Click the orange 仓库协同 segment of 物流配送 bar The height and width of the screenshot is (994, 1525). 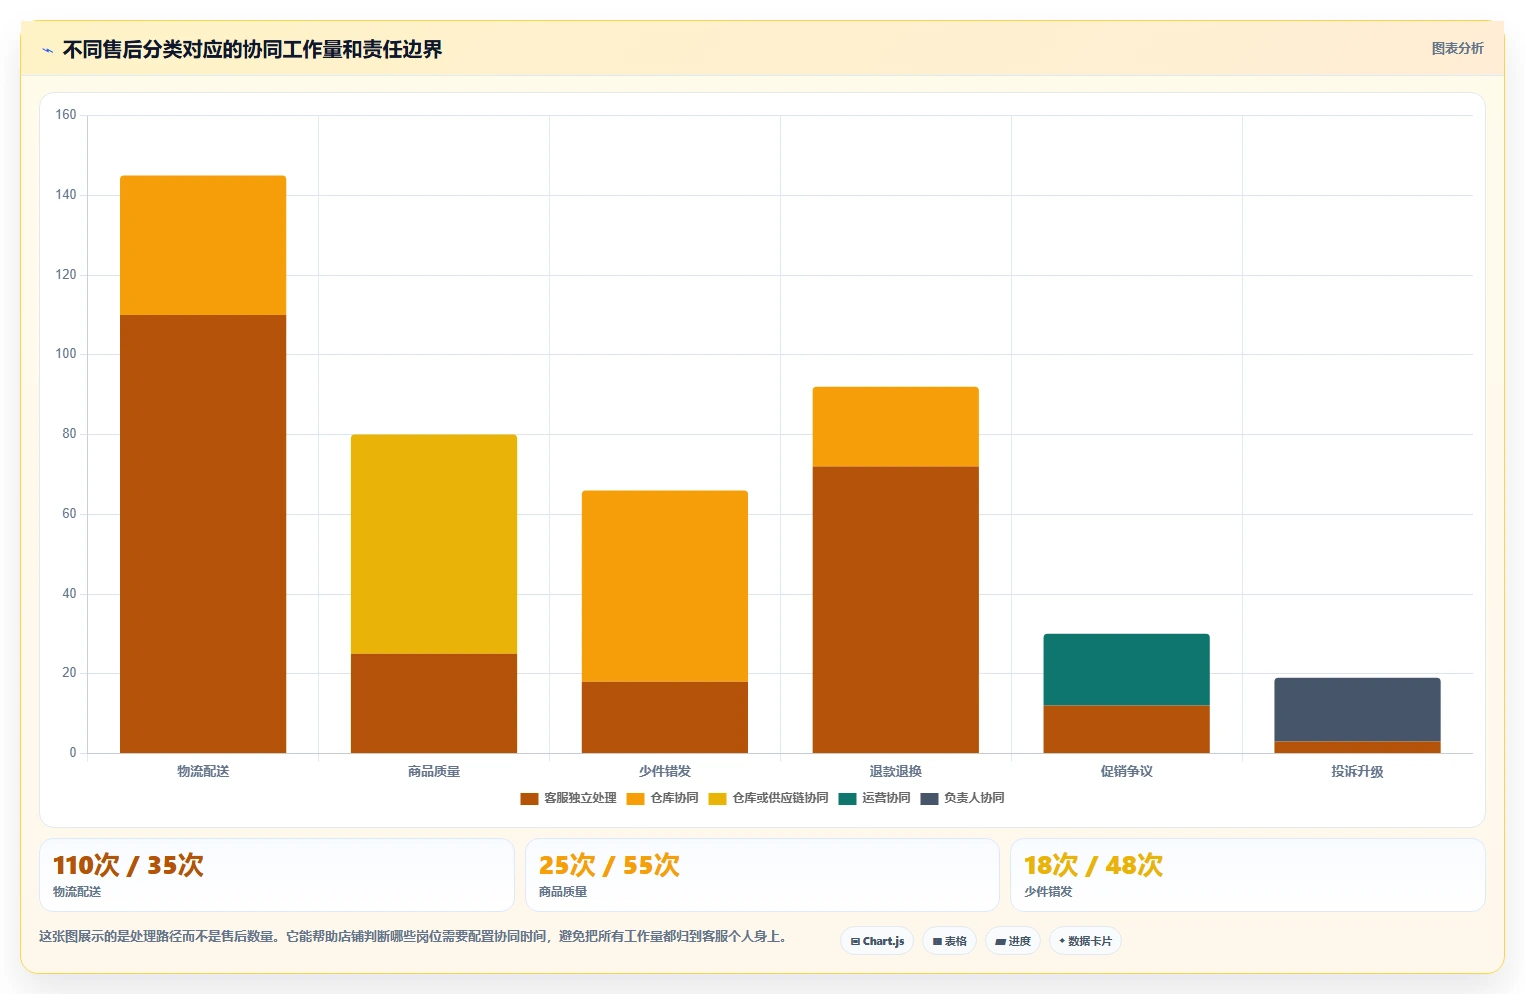click(x=203, y=245)
